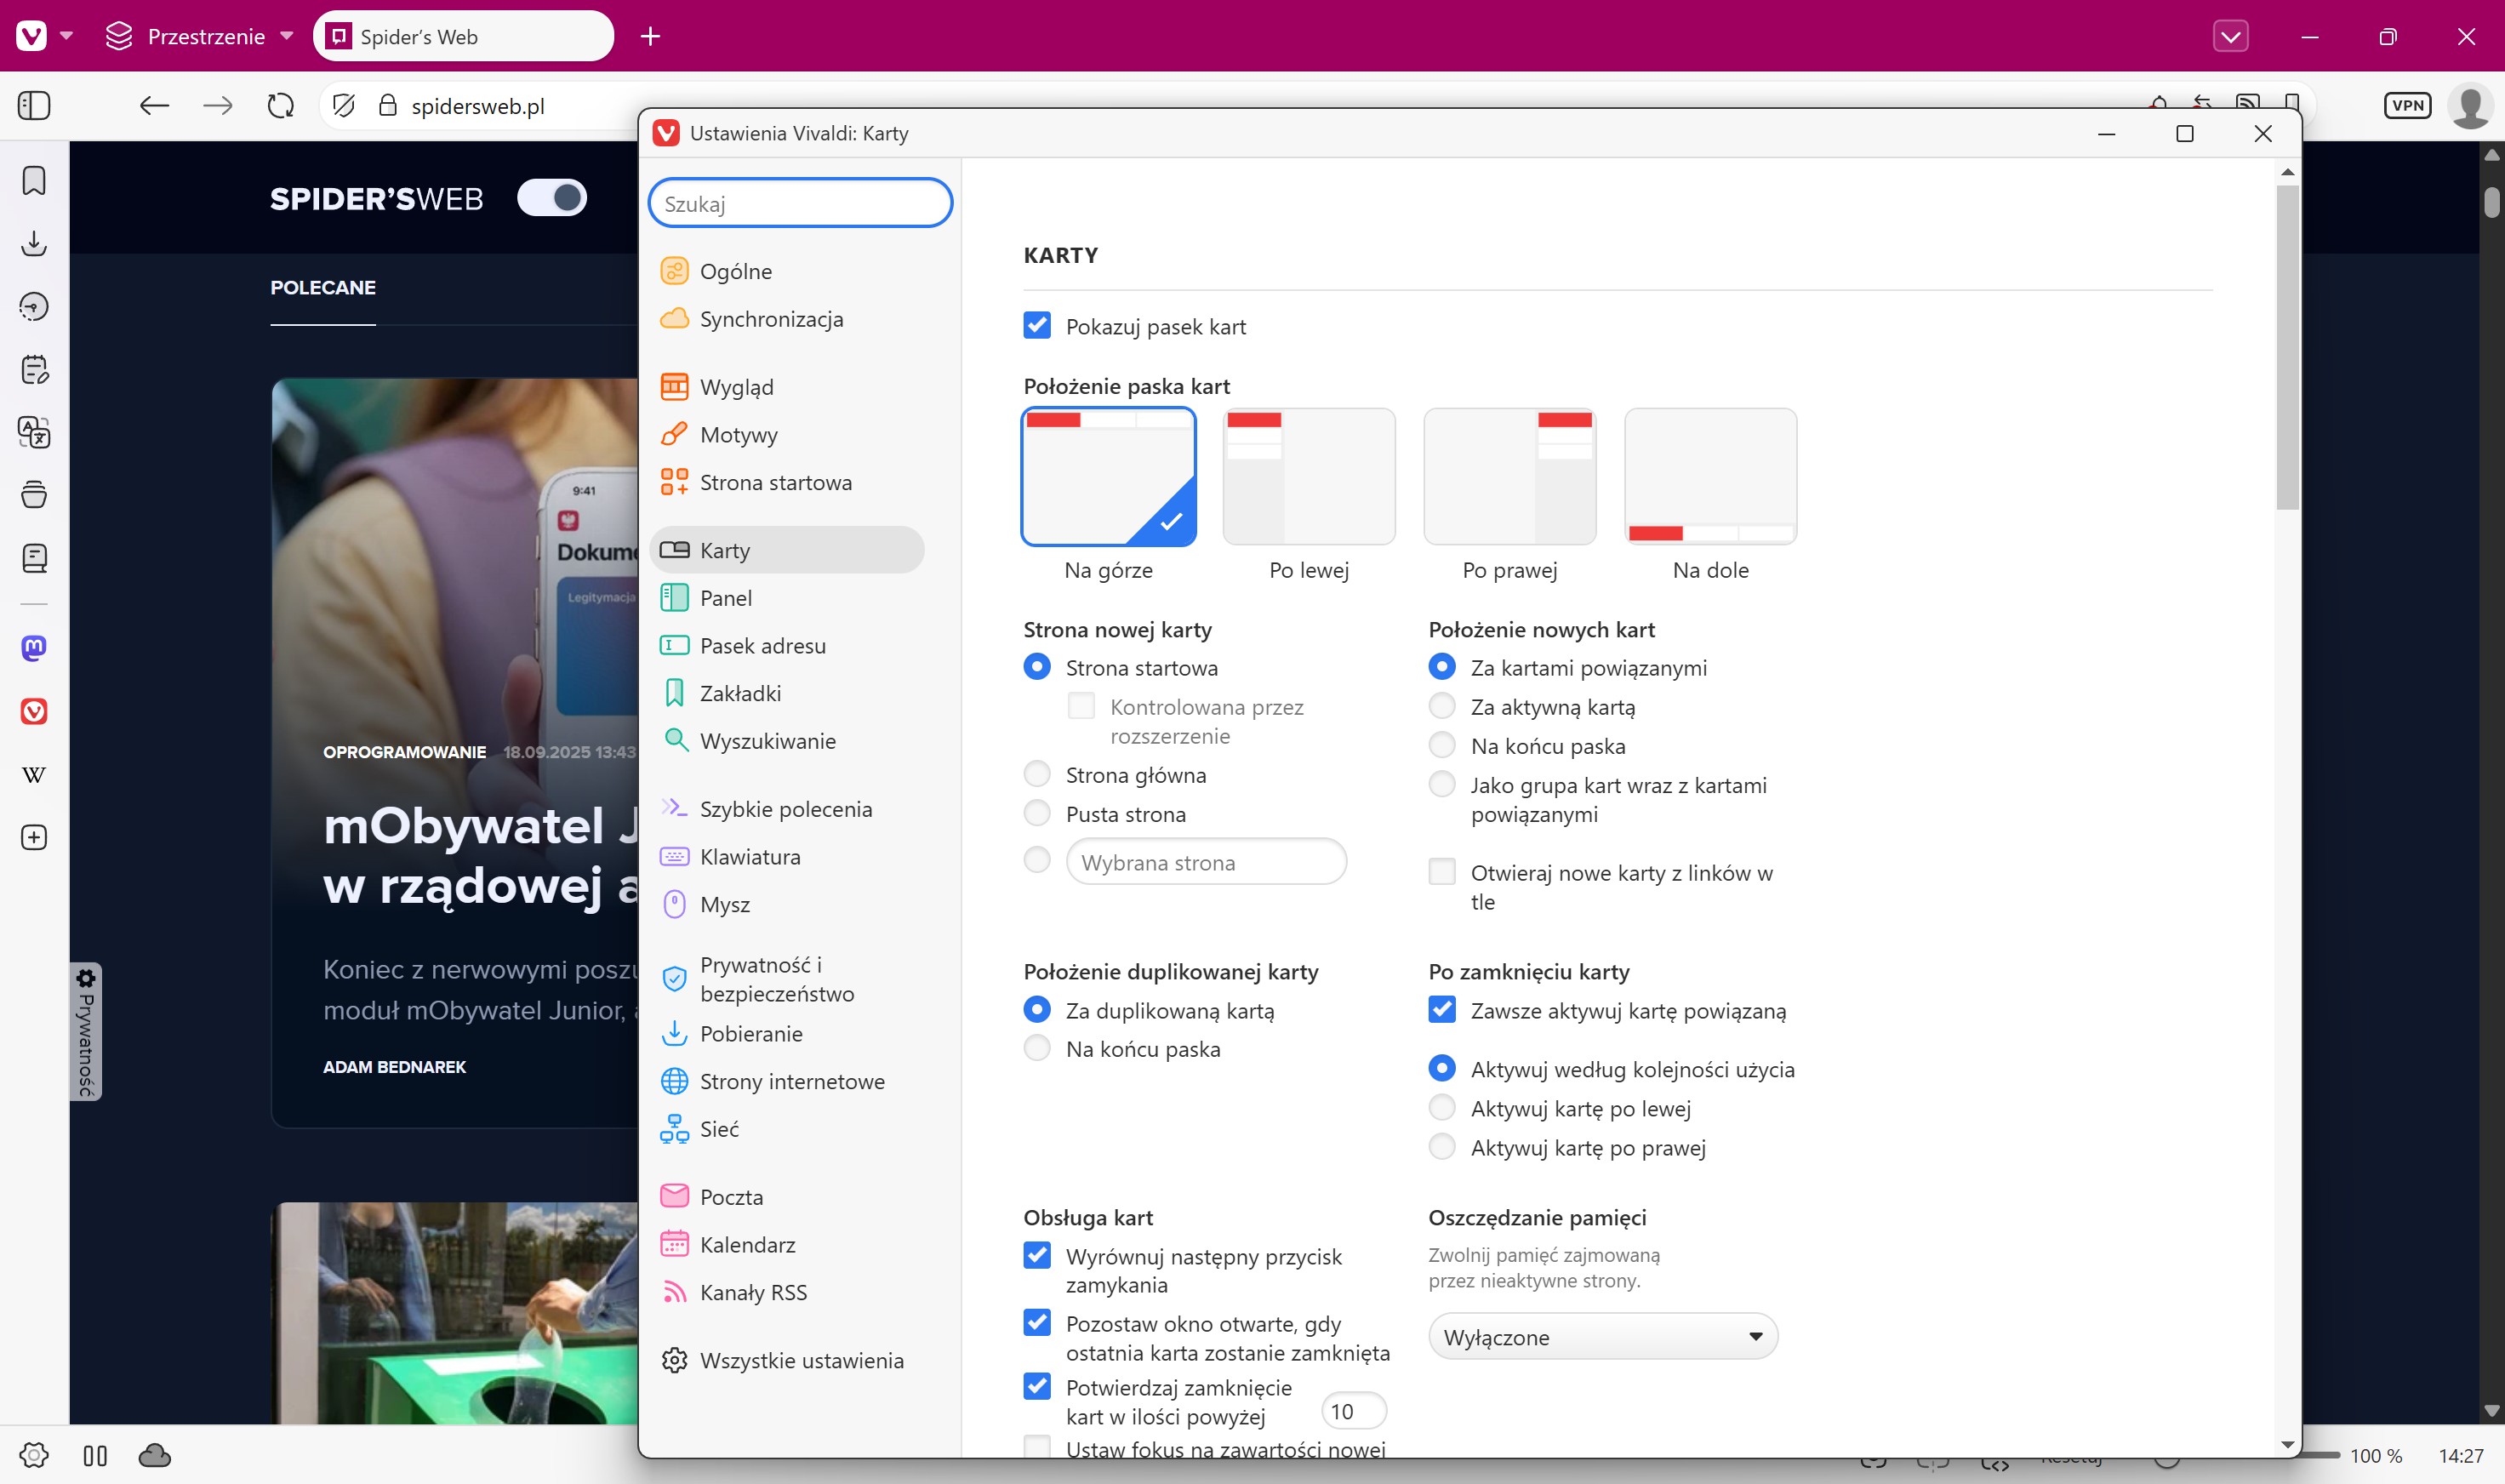
Task: Uncheck Zawsze aktywuj kartę powiązaną
Action: click(1442, 1009)
